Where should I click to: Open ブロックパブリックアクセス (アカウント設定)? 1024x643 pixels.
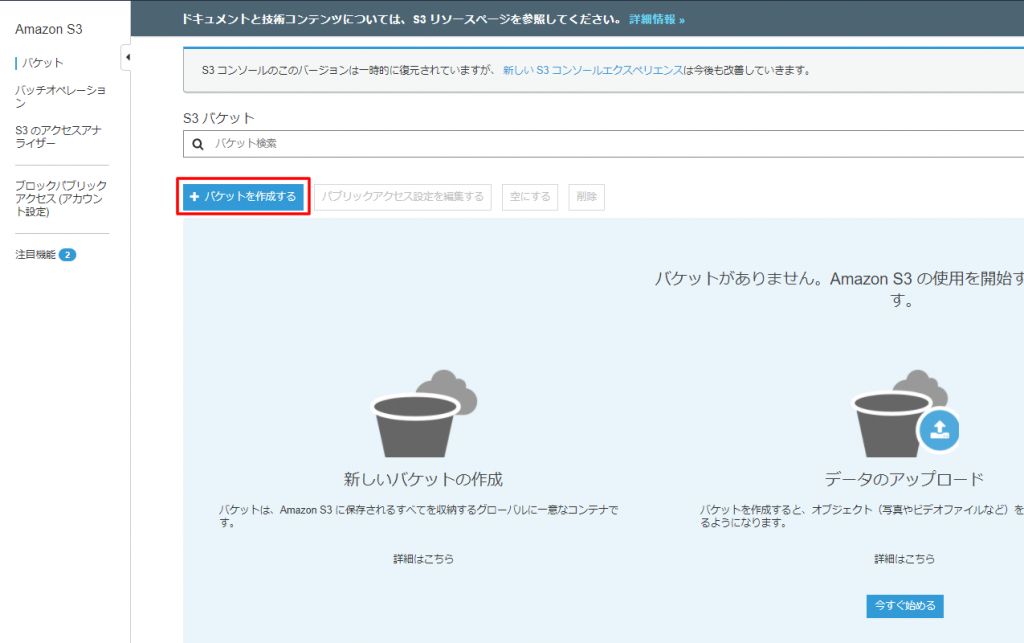pos(61,198)
